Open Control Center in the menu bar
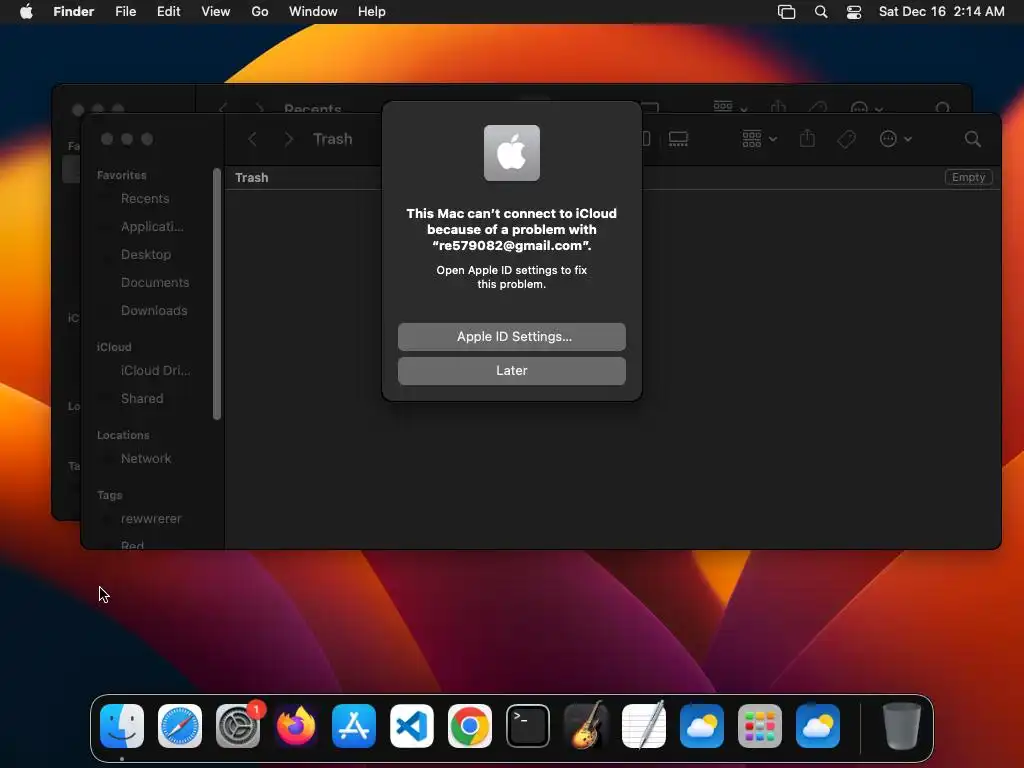Image resolution: width=1024 pixels, height=768 pixels. (x=854, y=12)
